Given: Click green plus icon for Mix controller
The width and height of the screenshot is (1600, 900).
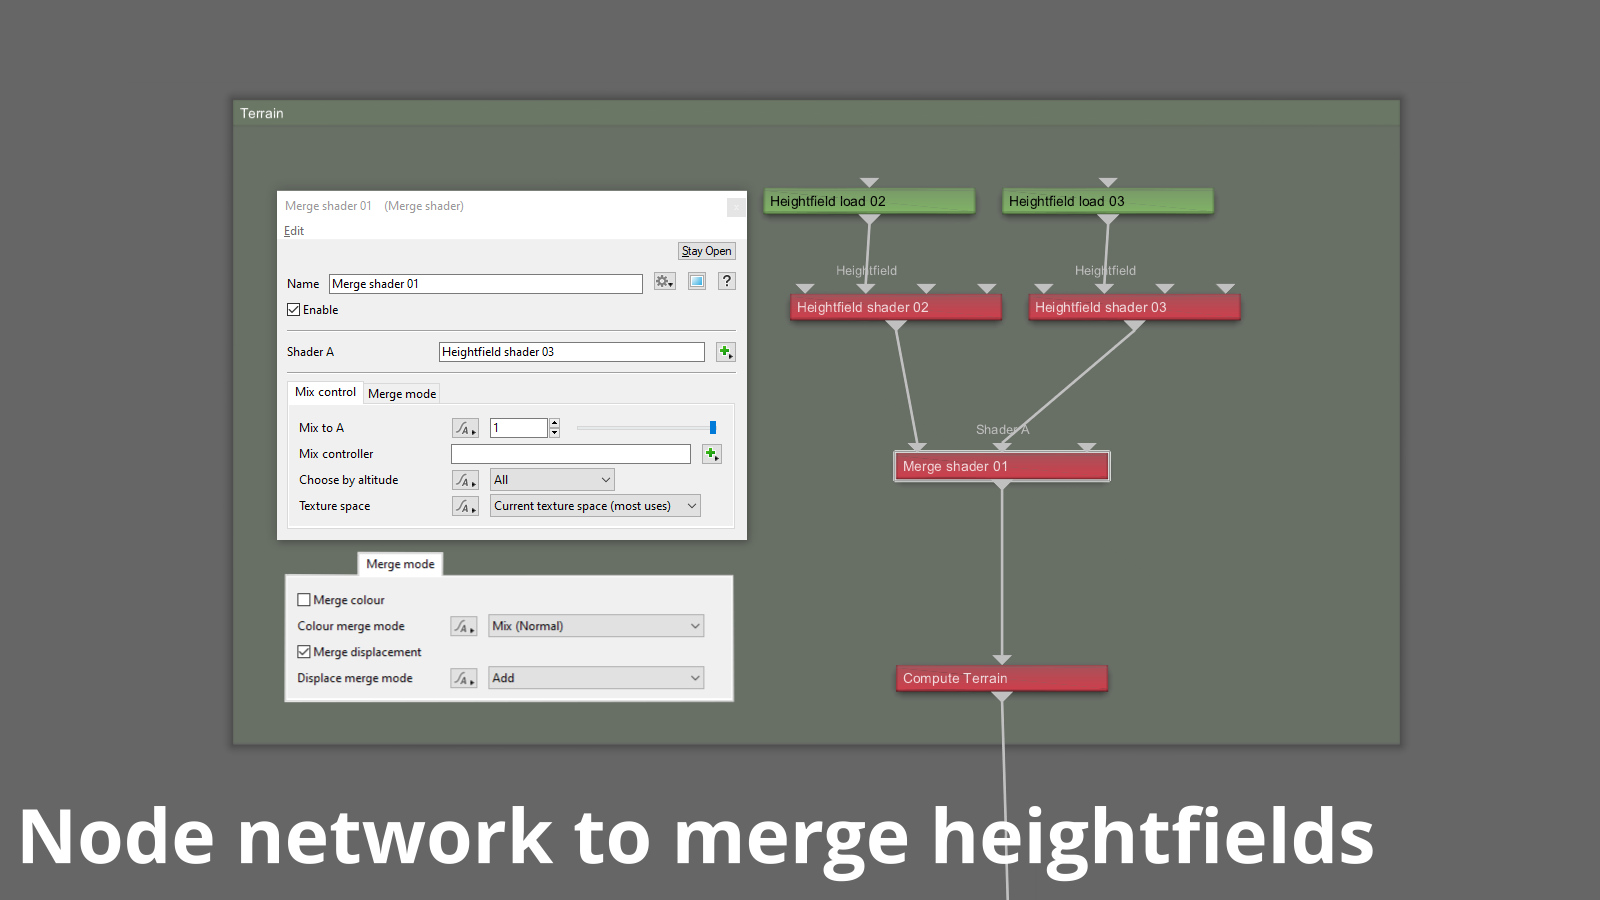Looking at the screenshot, I should pyautogui.click(x=712, y=454).
